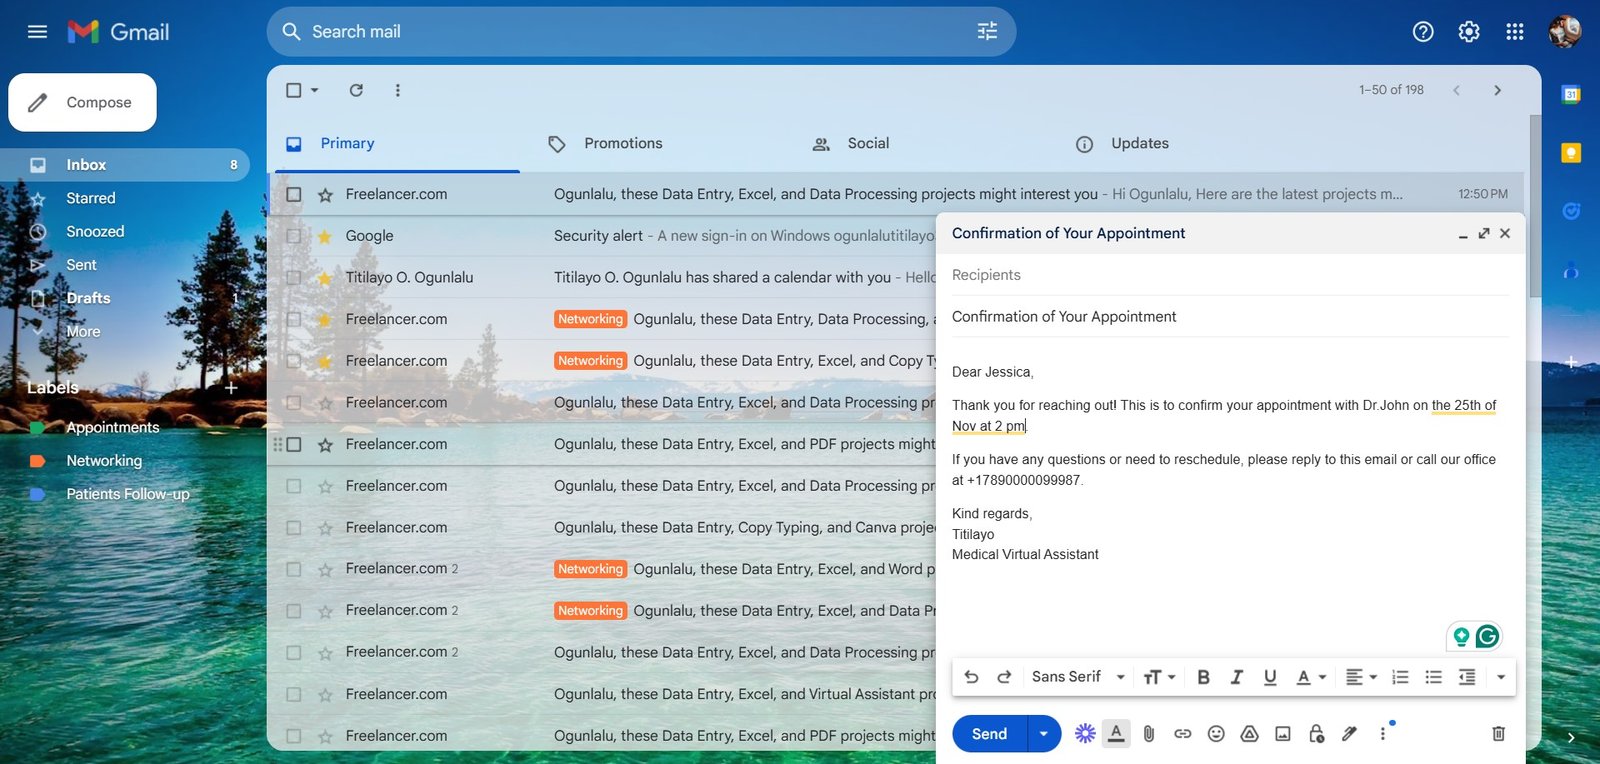This screenshot has width=1600, height=764.
Task: Check the first Freelancer.com email checkbox
Action: 294,194
